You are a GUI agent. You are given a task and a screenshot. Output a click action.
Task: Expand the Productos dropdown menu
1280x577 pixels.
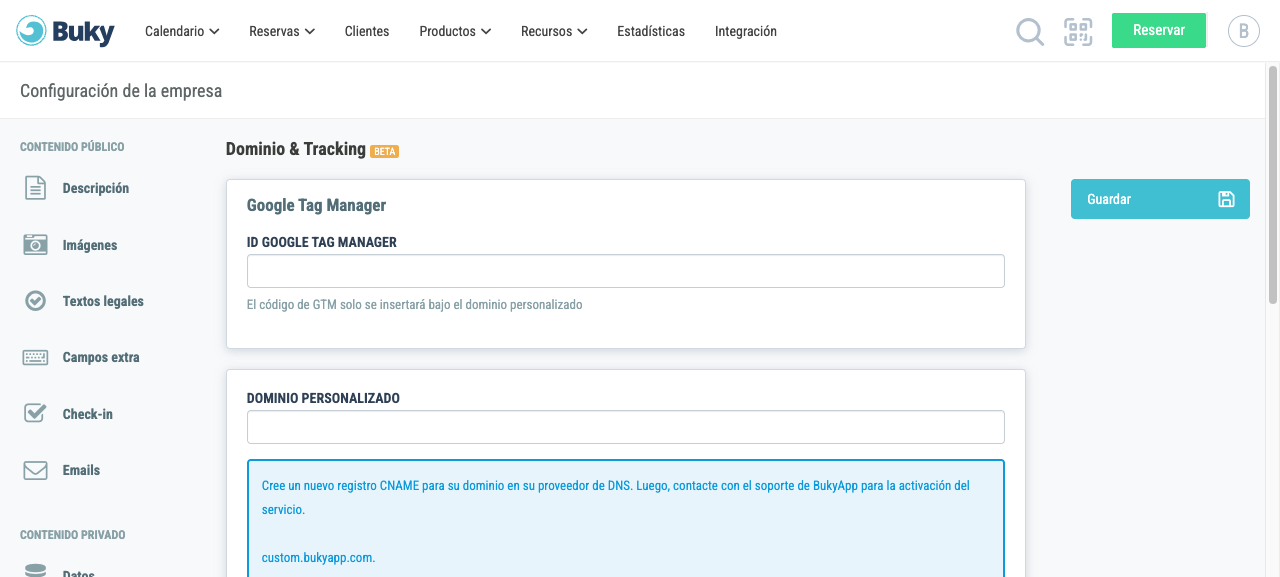[x=455, y=32]
